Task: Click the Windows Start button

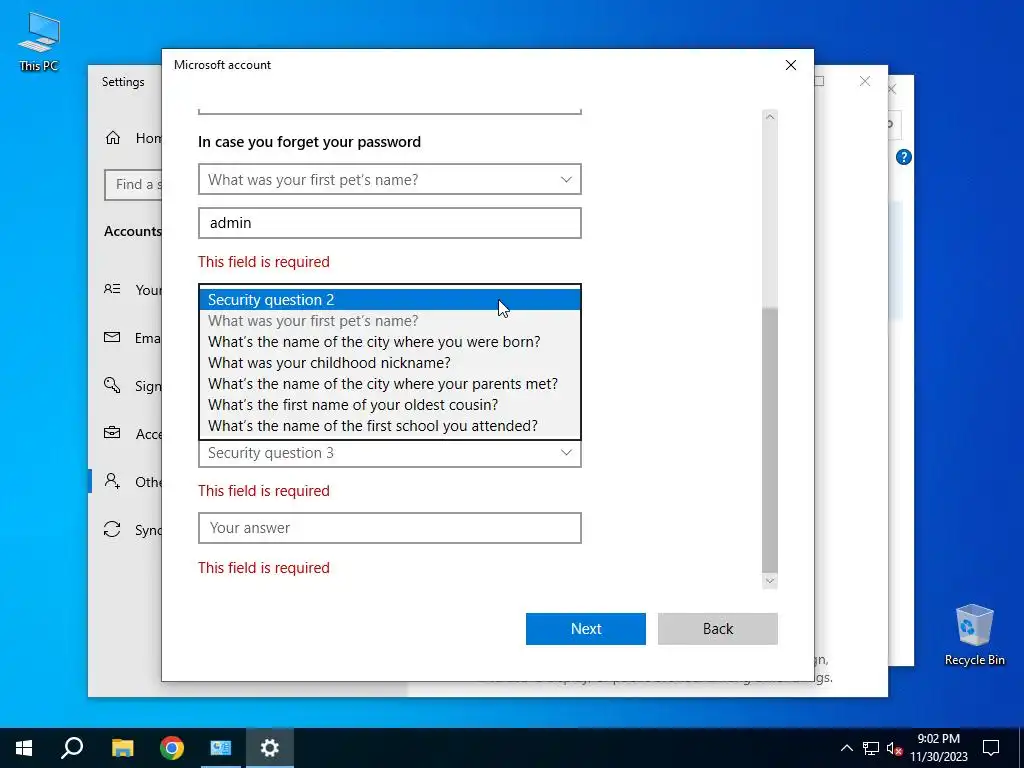Action: point(24,748)
